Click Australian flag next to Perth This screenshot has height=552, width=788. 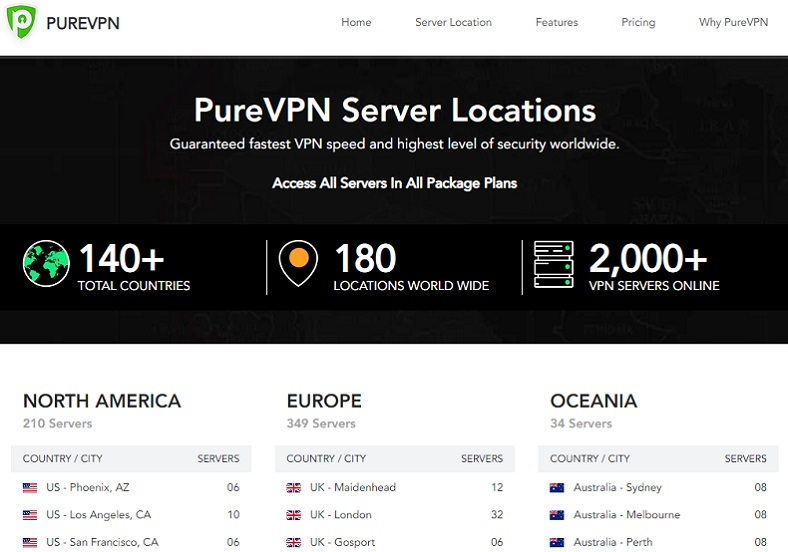tap(557, 542)
